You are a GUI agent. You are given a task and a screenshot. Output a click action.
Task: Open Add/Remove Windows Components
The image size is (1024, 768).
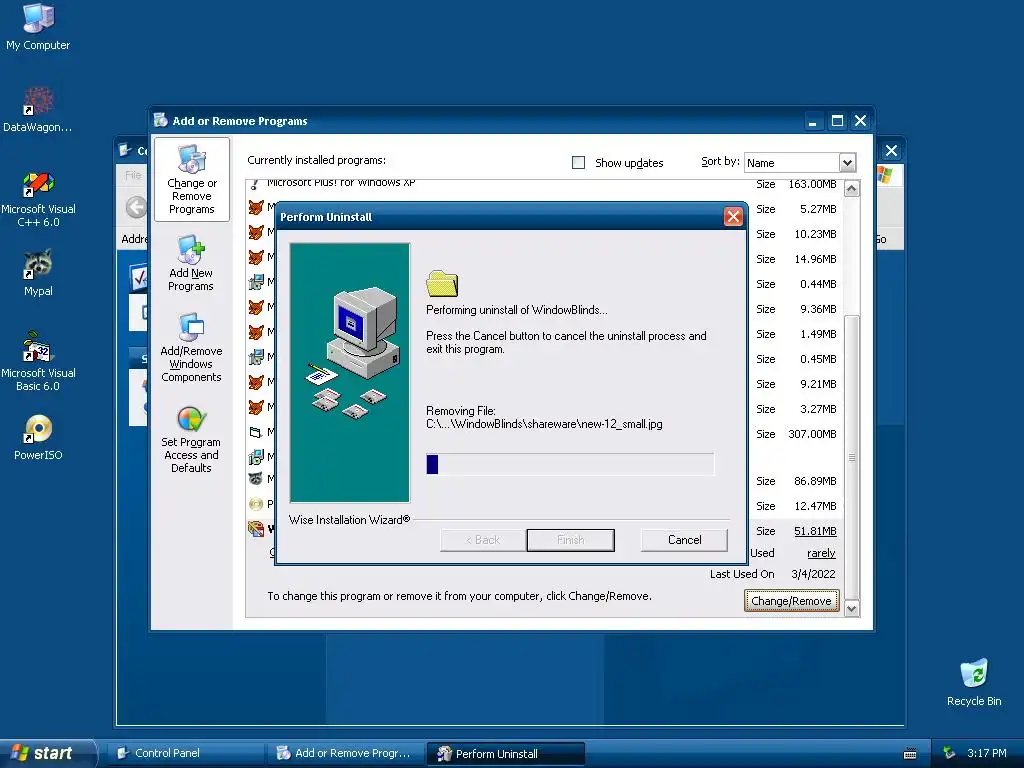(191, 347)
